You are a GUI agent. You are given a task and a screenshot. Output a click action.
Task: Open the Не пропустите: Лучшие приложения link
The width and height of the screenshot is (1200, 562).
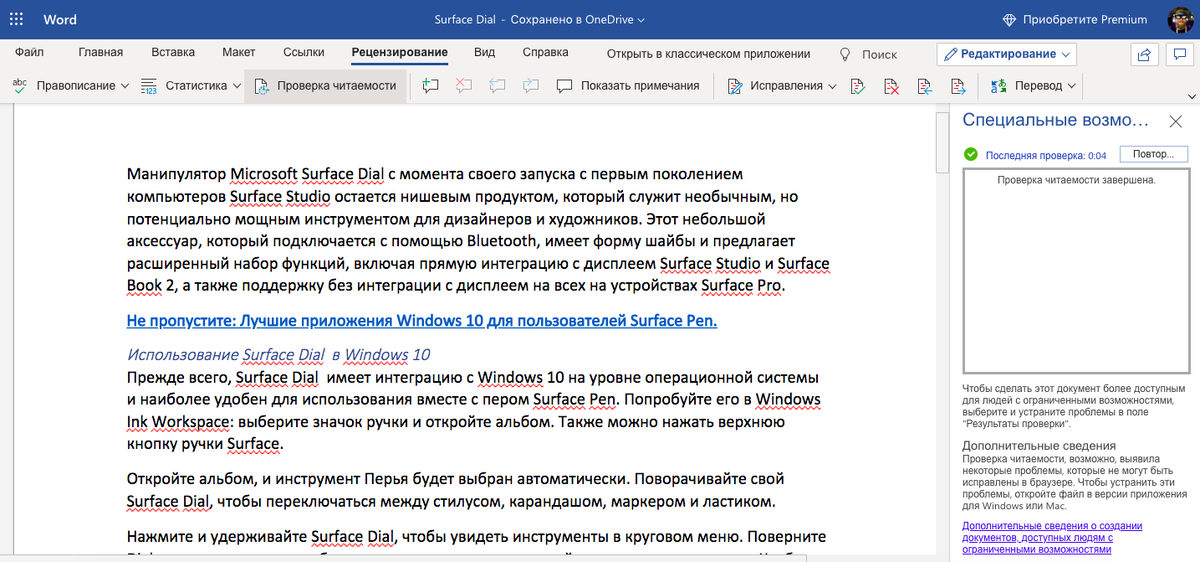tap(422, 321)
